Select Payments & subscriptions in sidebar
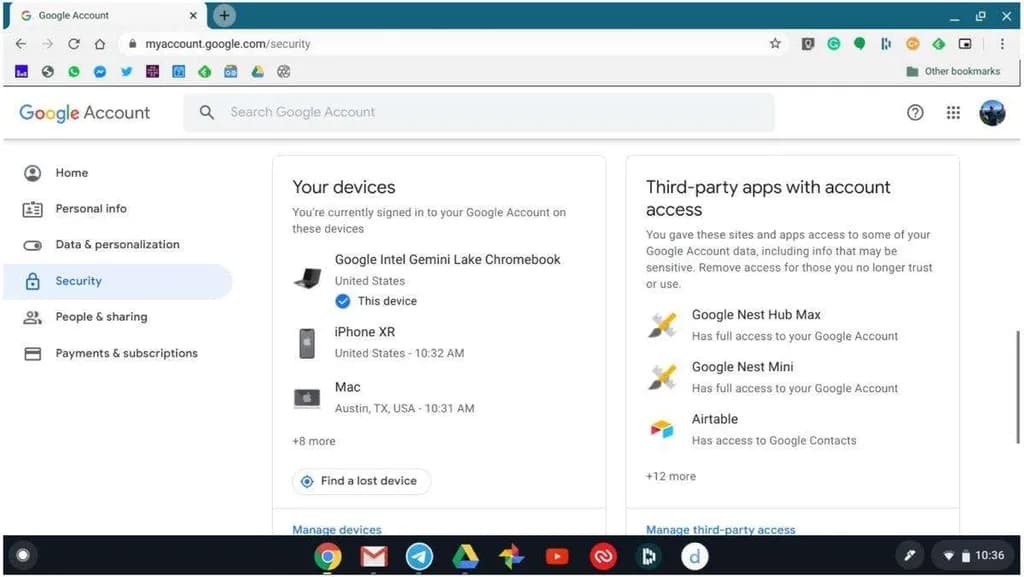Image resolution: width=1024 pixels, height=577 pixels. click(126, 353)
